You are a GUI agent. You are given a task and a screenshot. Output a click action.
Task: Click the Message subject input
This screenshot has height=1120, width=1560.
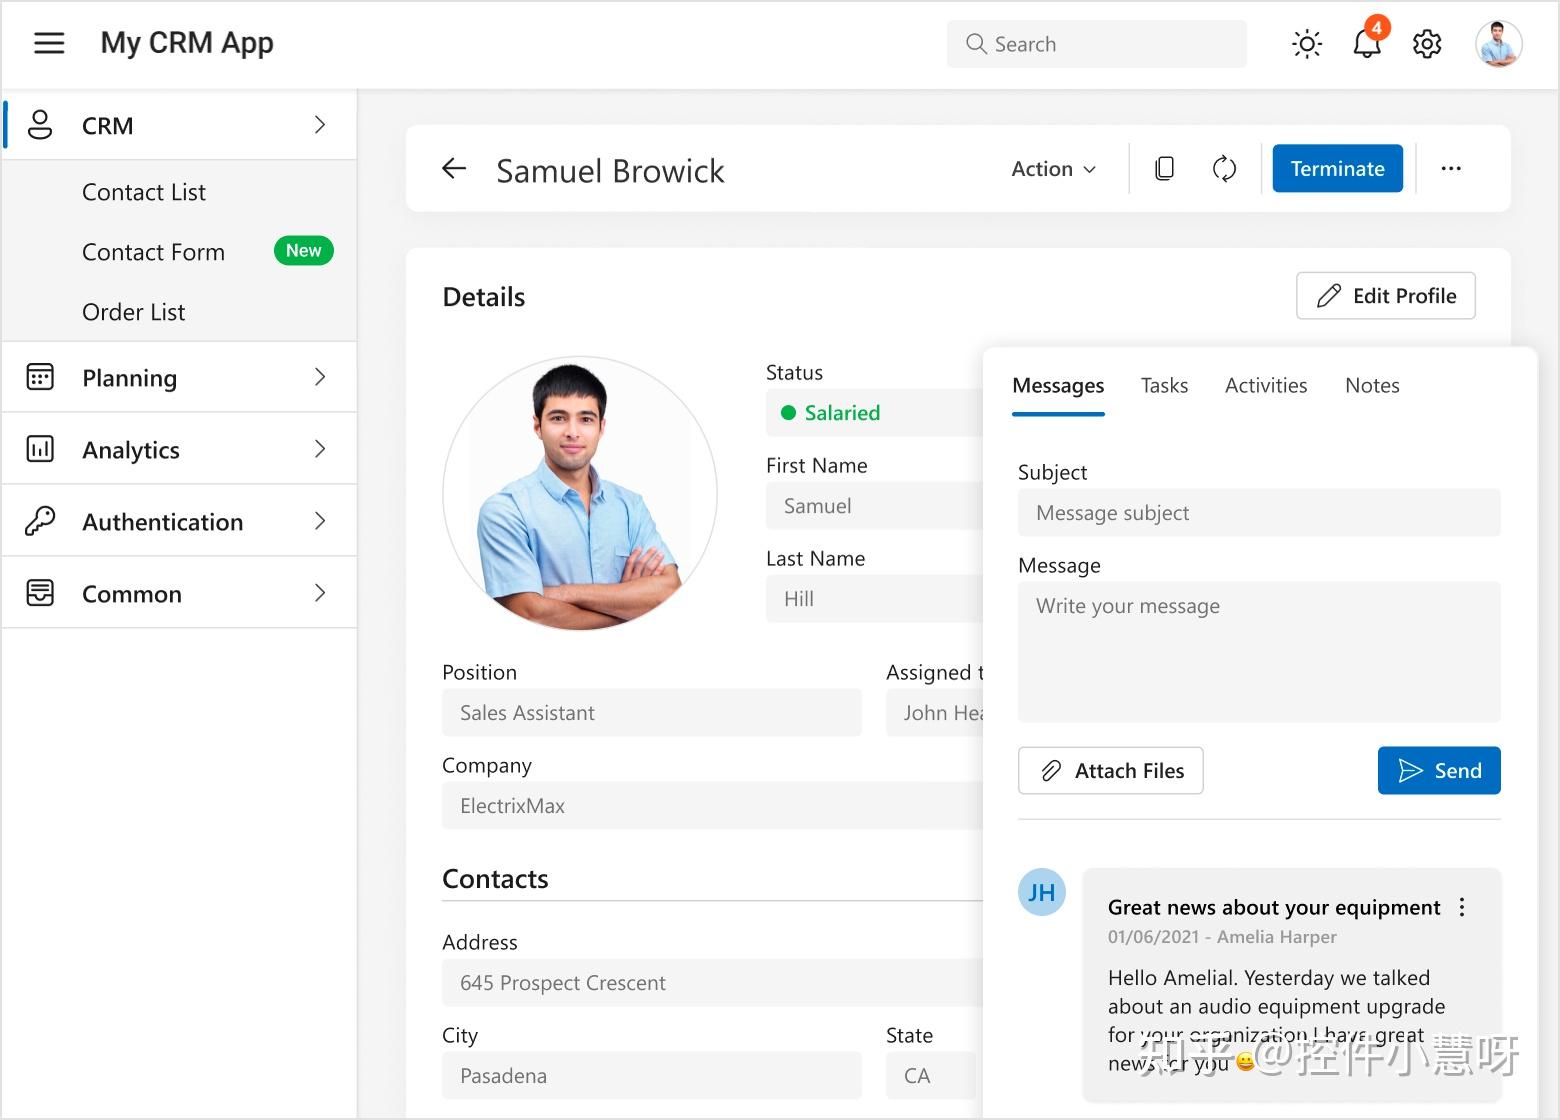coord(1259,513)
